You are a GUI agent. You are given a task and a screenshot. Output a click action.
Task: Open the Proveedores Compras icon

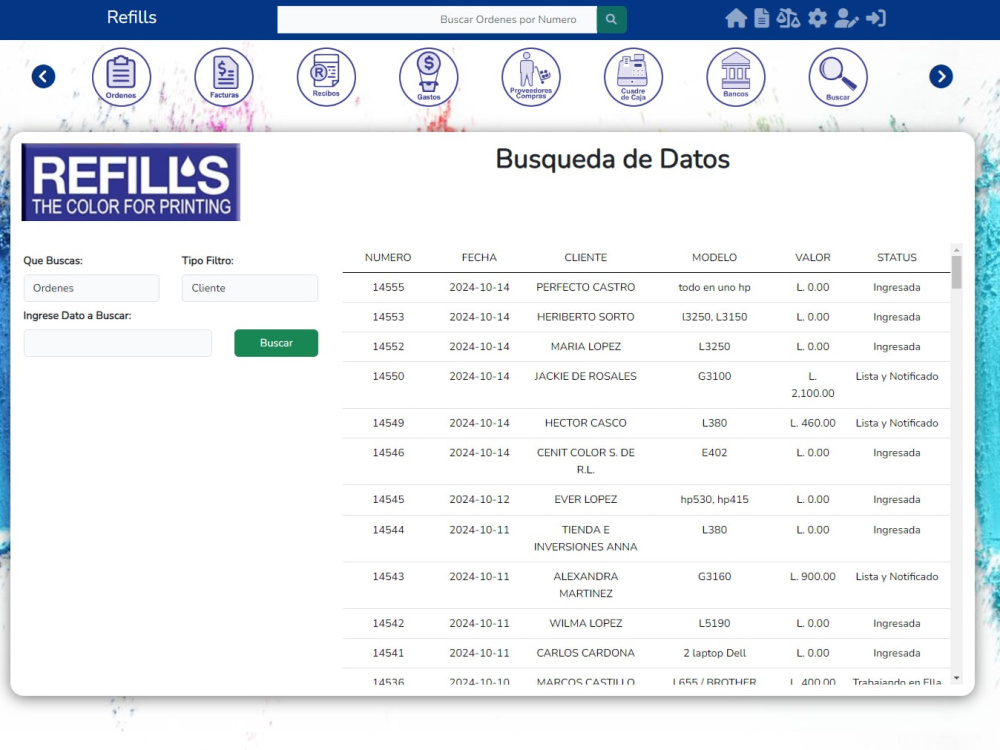[x=531, y=77]
